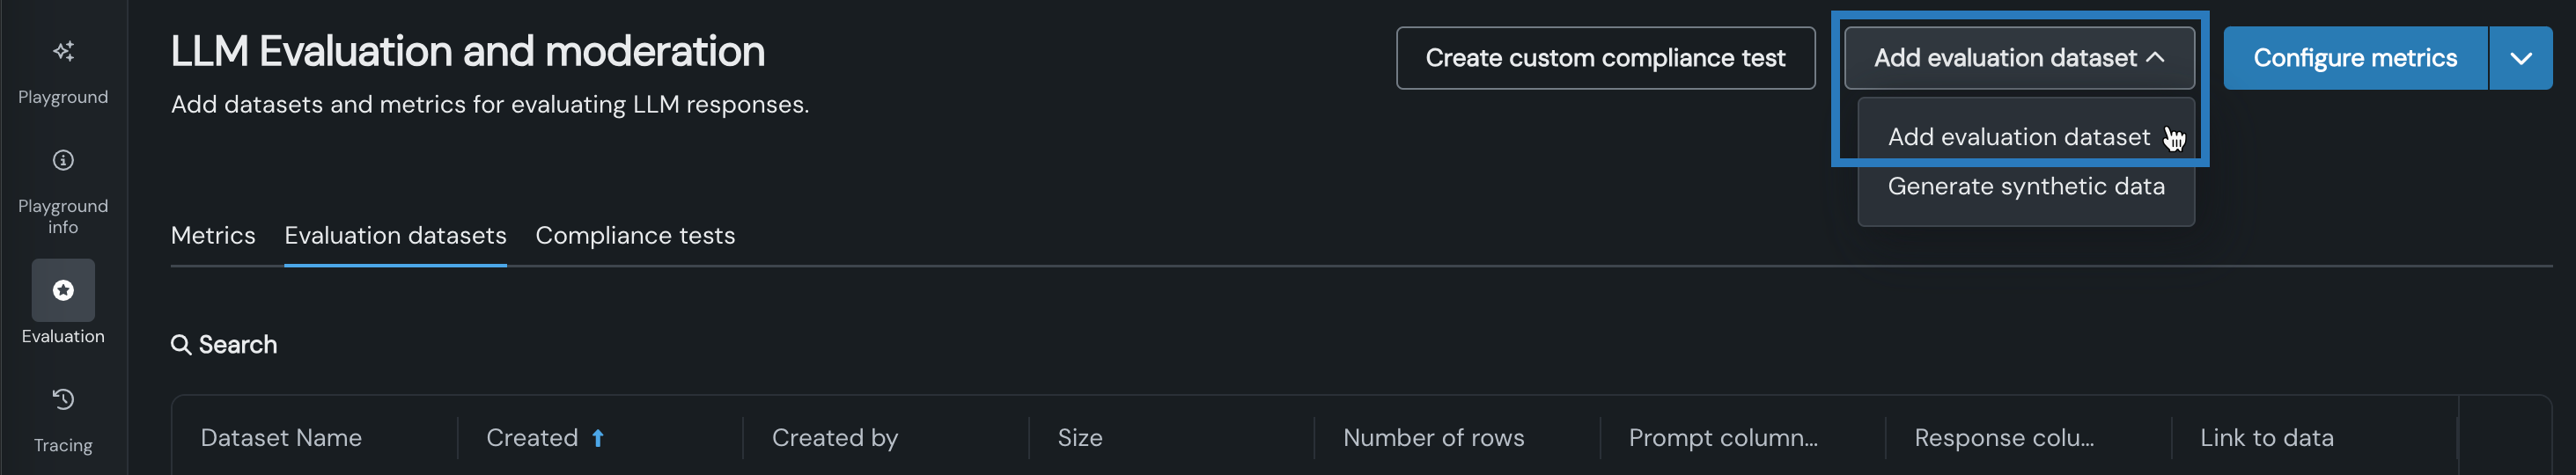
Task: Open the Playground sidebar icon
Action: point(63,52)
